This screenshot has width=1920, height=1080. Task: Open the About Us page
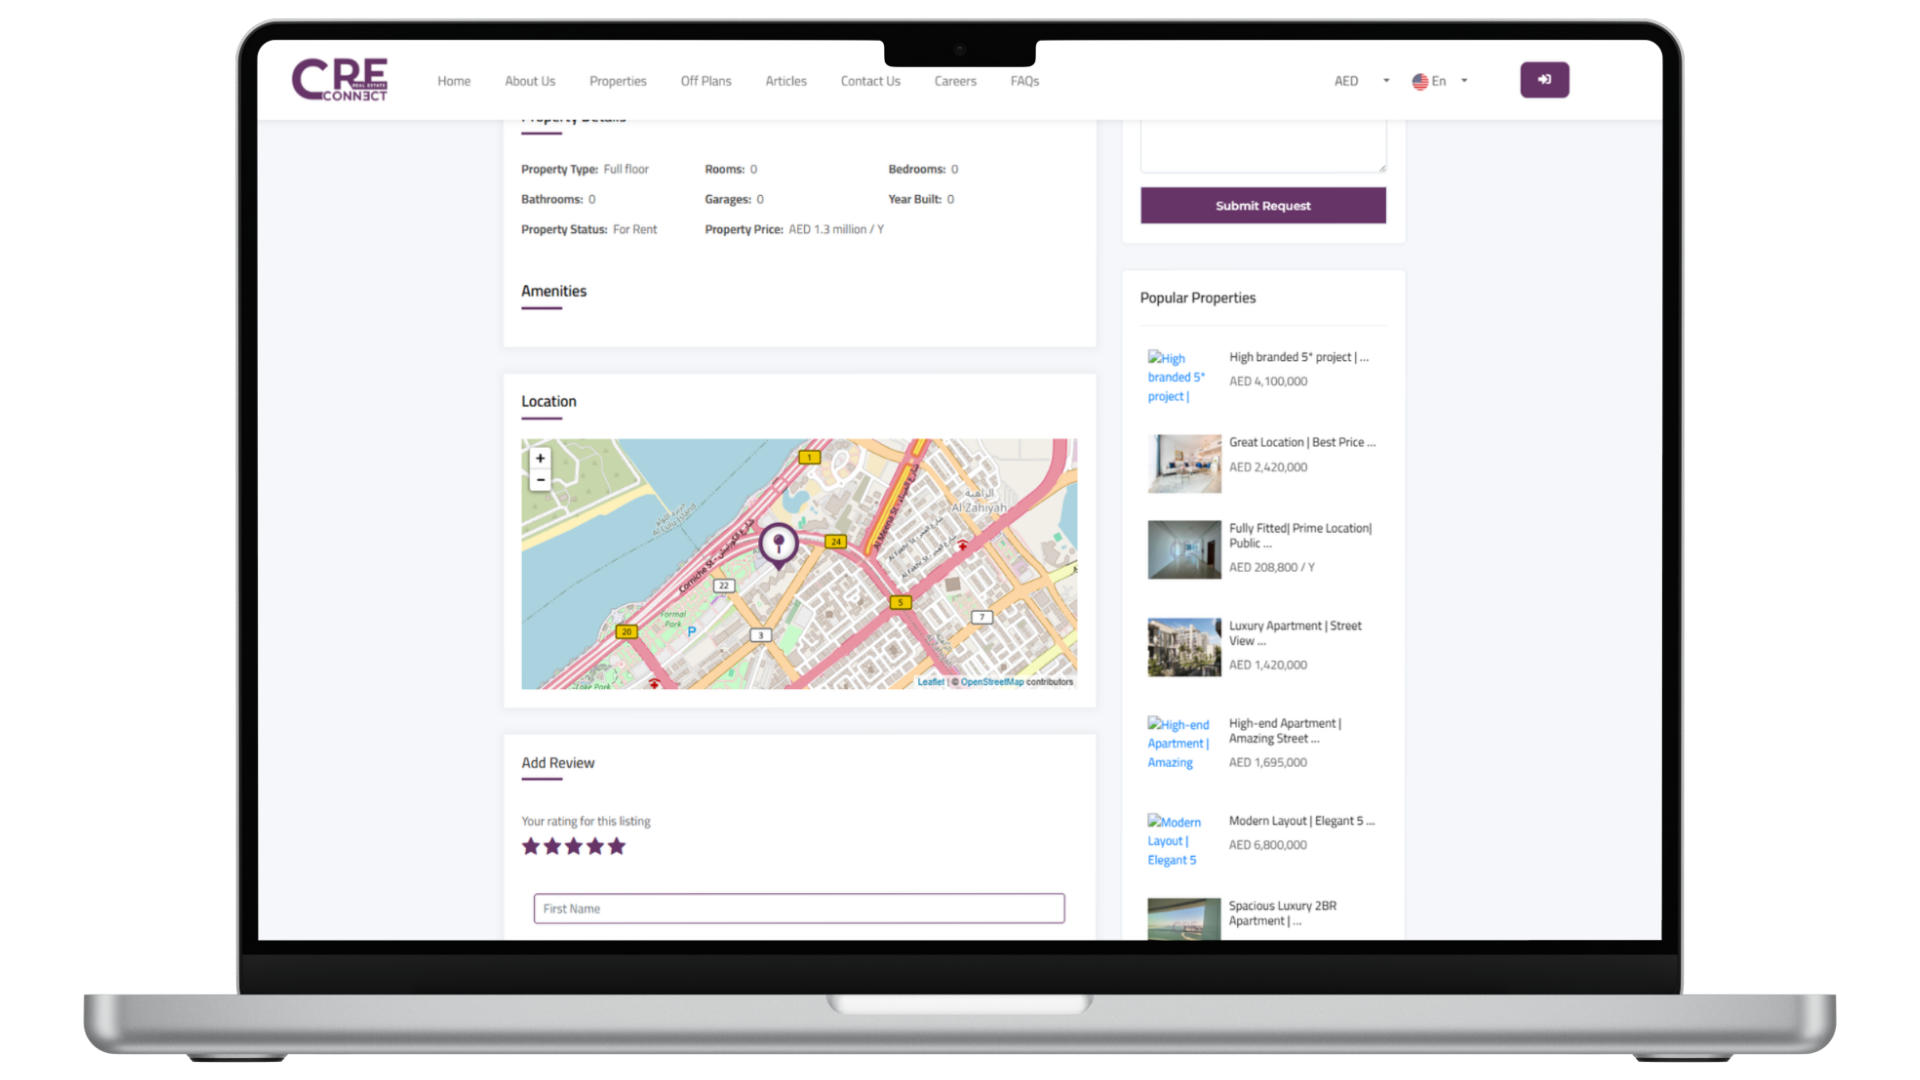pos(530,81)
